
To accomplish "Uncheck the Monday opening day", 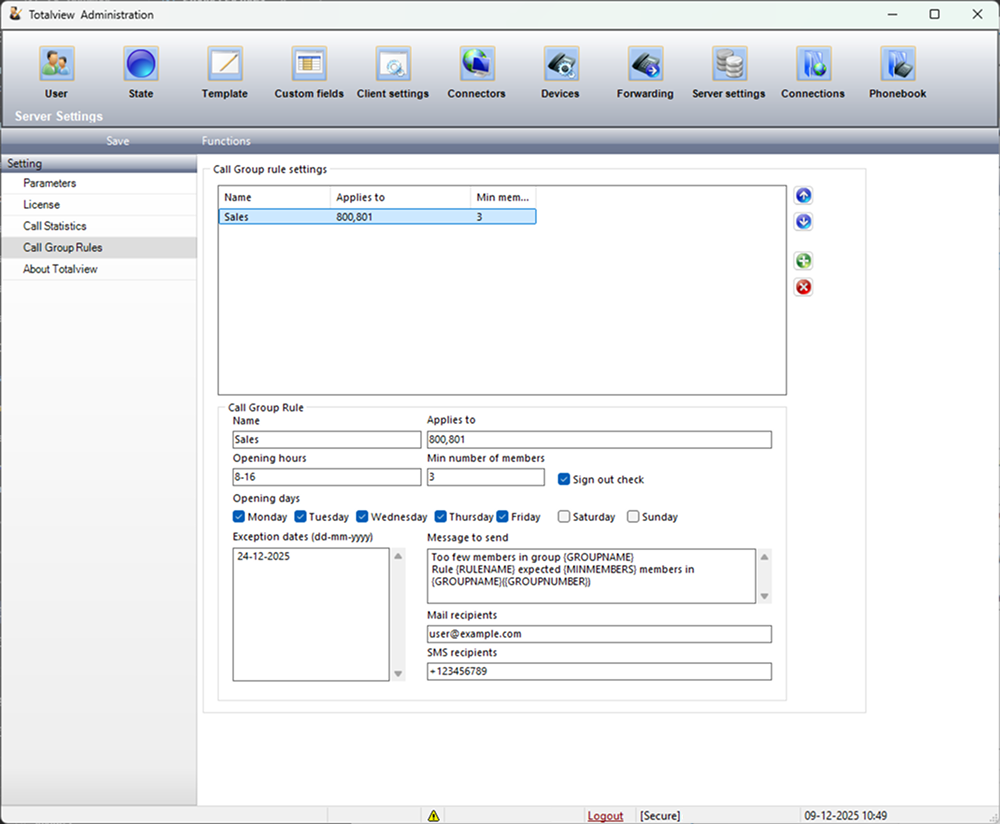I will coord(239,516).
